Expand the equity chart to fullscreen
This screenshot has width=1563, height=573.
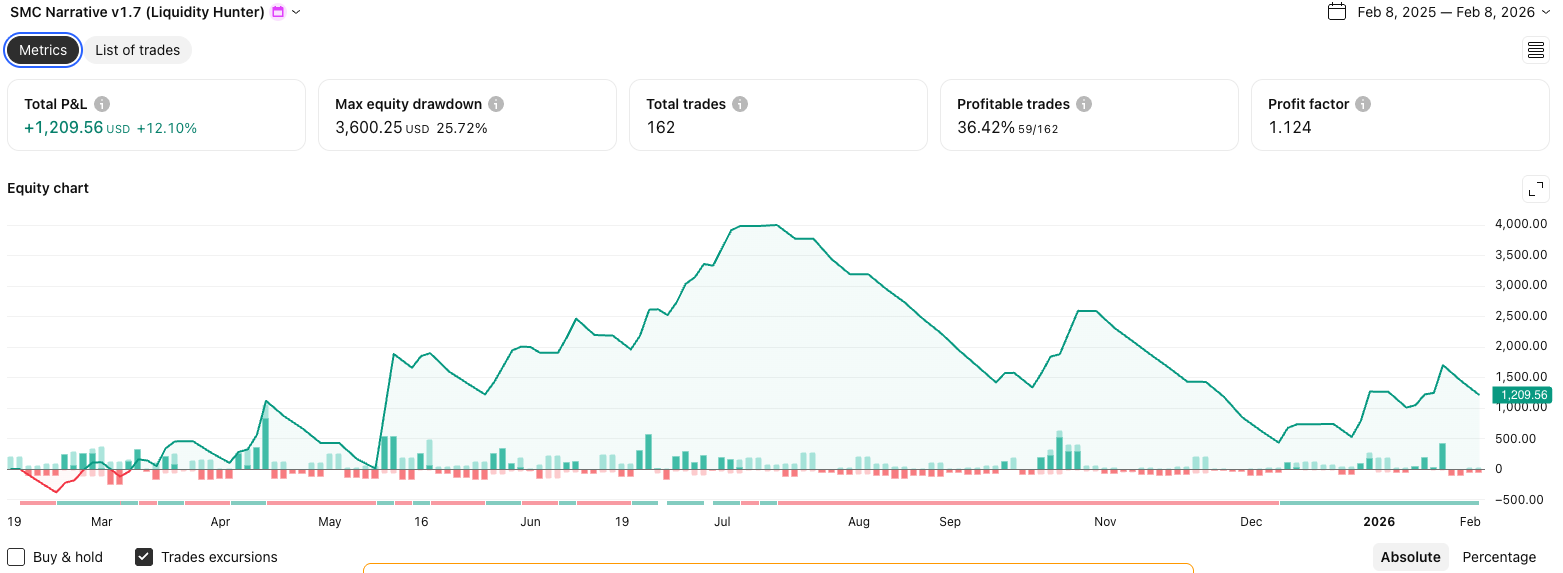point(1535,189)
